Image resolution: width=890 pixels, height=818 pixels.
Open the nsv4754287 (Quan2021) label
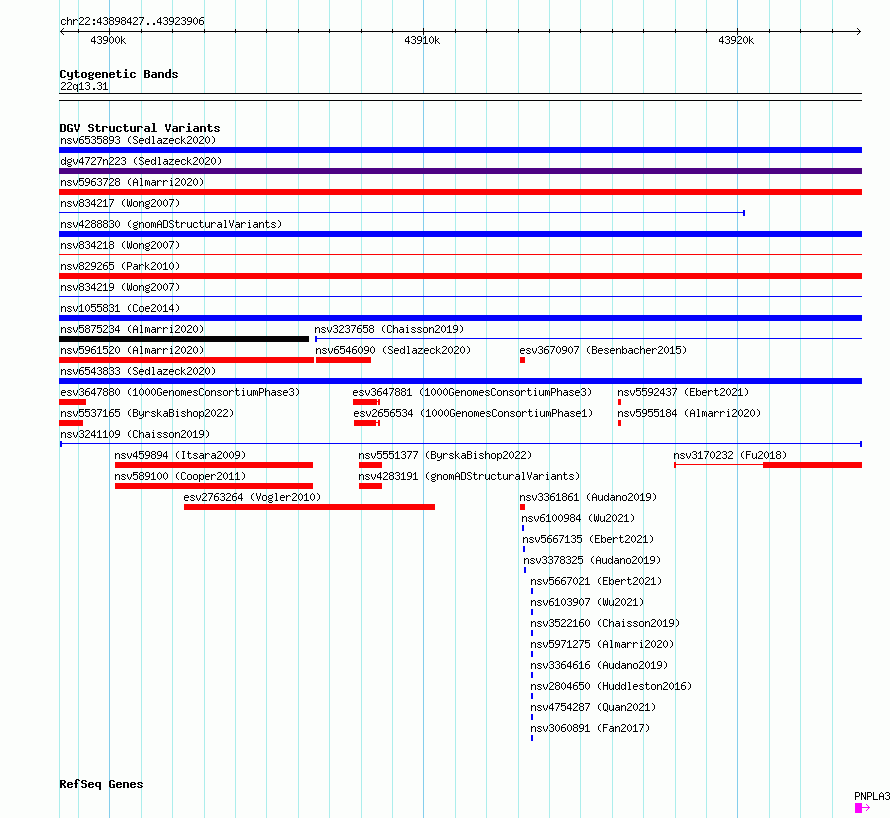point(593,707)
